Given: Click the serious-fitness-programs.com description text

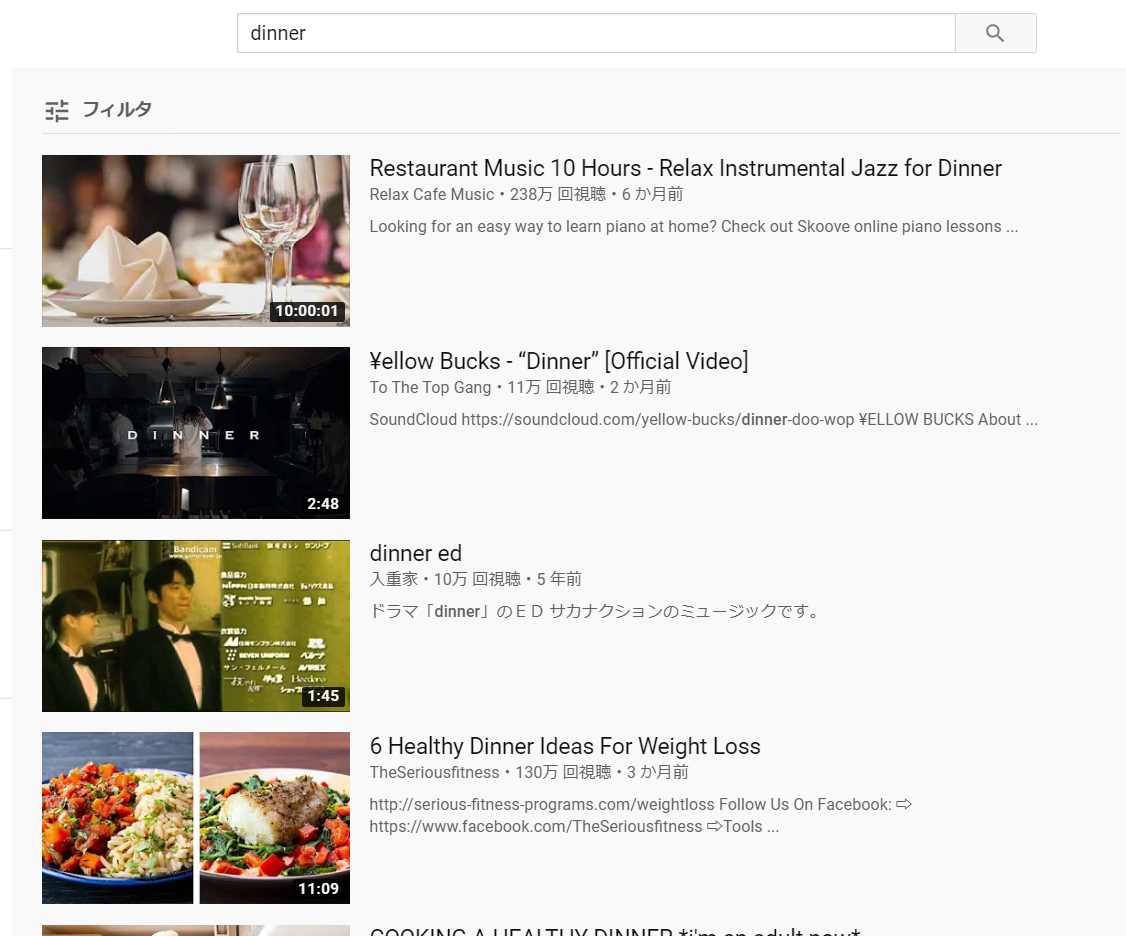Looking at the screenshot, I should 641,815.
